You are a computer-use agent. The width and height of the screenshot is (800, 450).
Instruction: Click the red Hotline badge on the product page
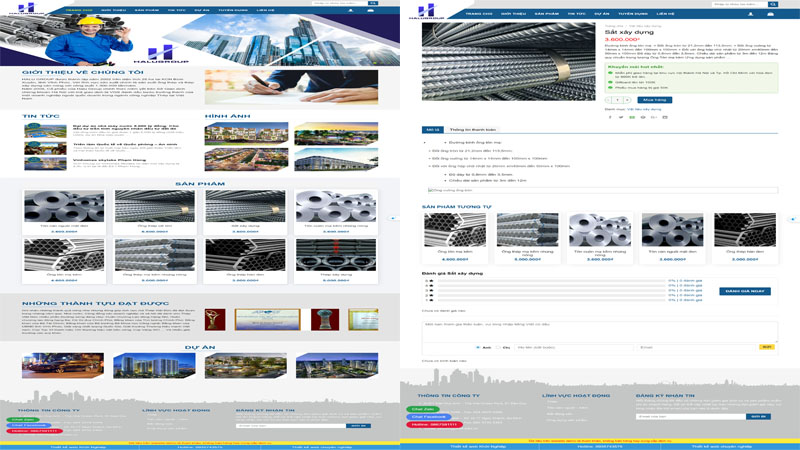click(435, 424)
